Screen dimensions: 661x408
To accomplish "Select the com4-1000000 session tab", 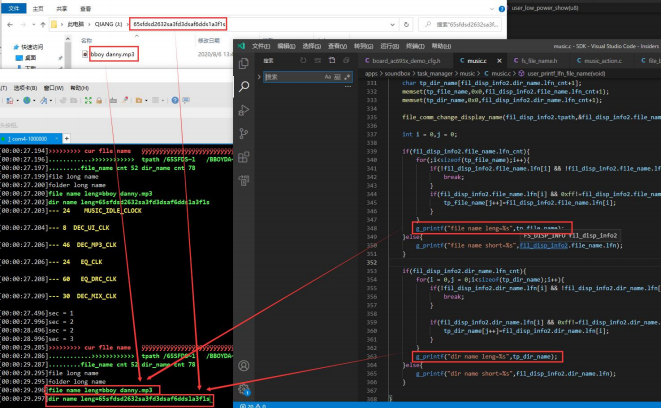I will click(31, 138).
